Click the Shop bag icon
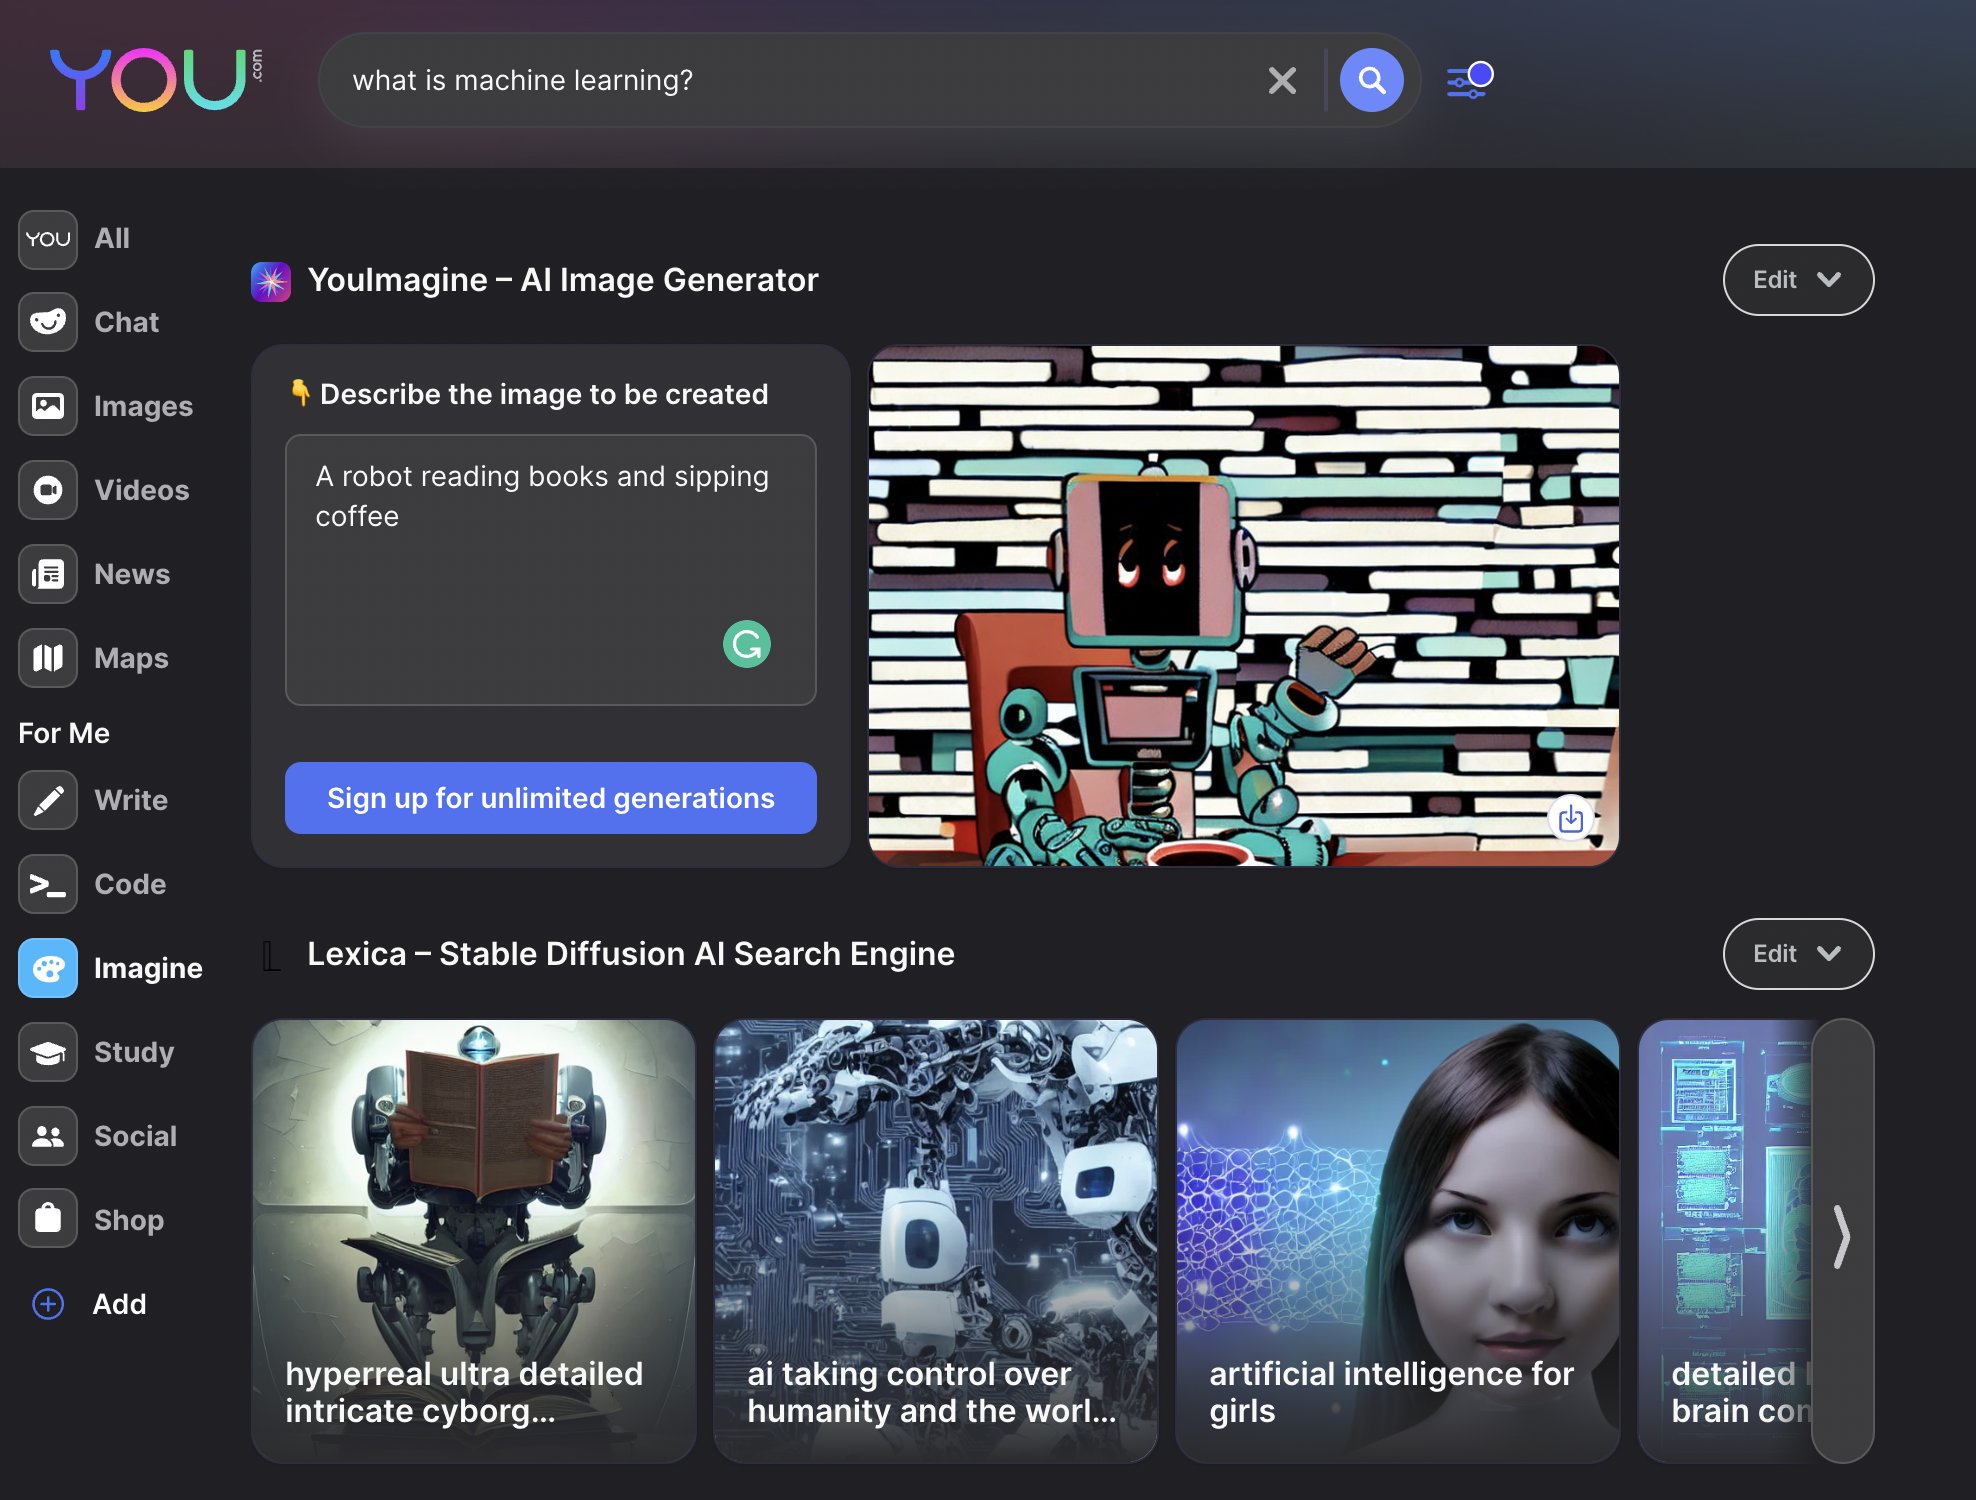The height and width of the screenshot is (1500, 1976). click(x=48, y=1219)
